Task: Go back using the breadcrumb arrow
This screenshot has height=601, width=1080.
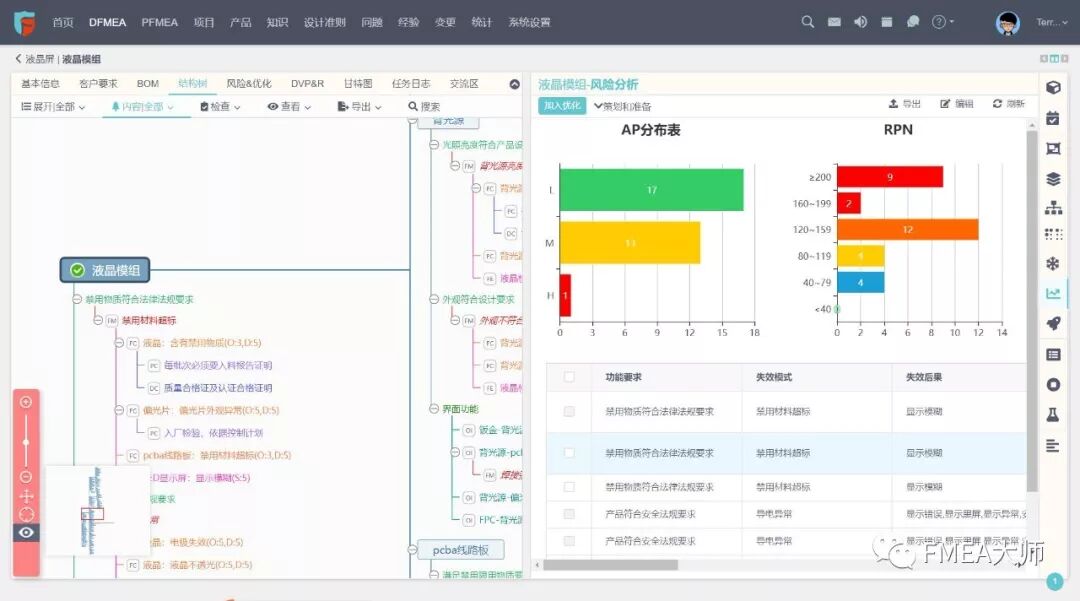Action: click(18, 59)
